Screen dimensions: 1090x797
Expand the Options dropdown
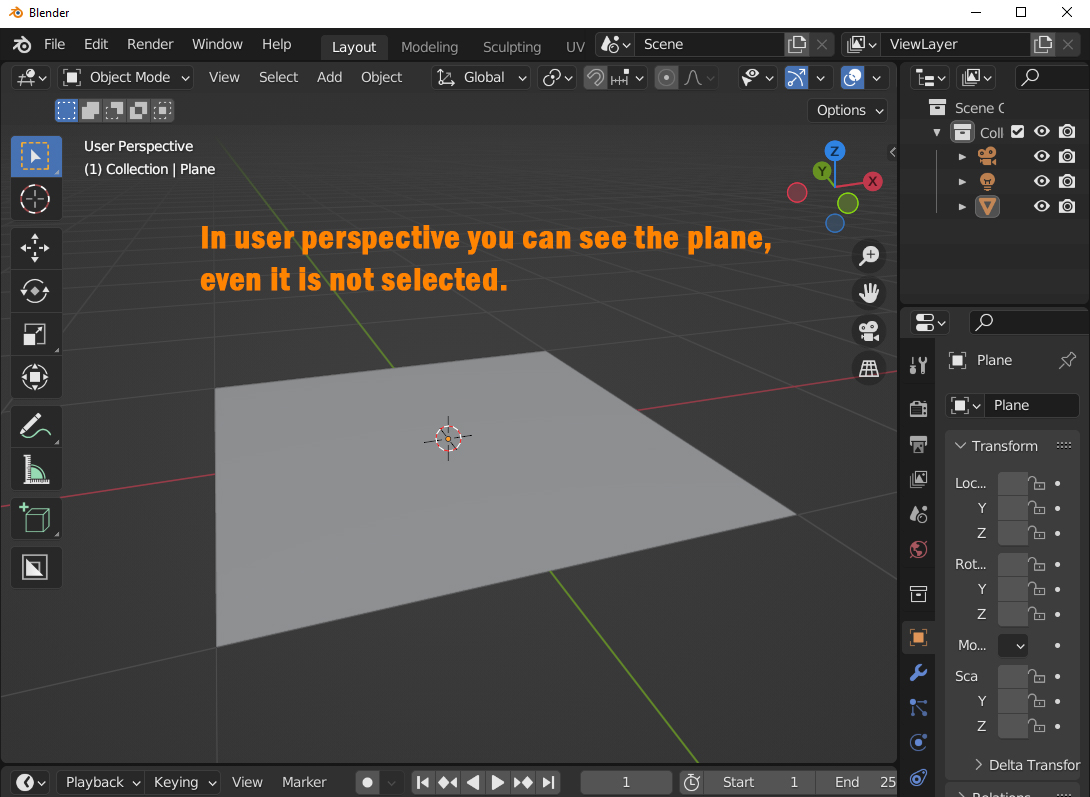tap(848, 110)
